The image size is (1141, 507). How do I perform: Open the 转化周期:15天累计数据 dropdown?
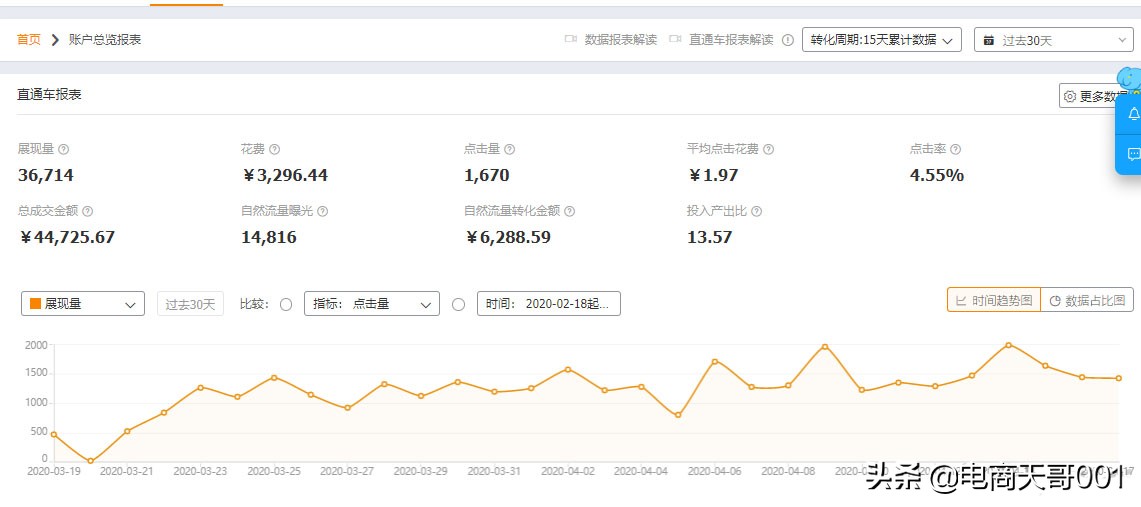click(881, 40)
